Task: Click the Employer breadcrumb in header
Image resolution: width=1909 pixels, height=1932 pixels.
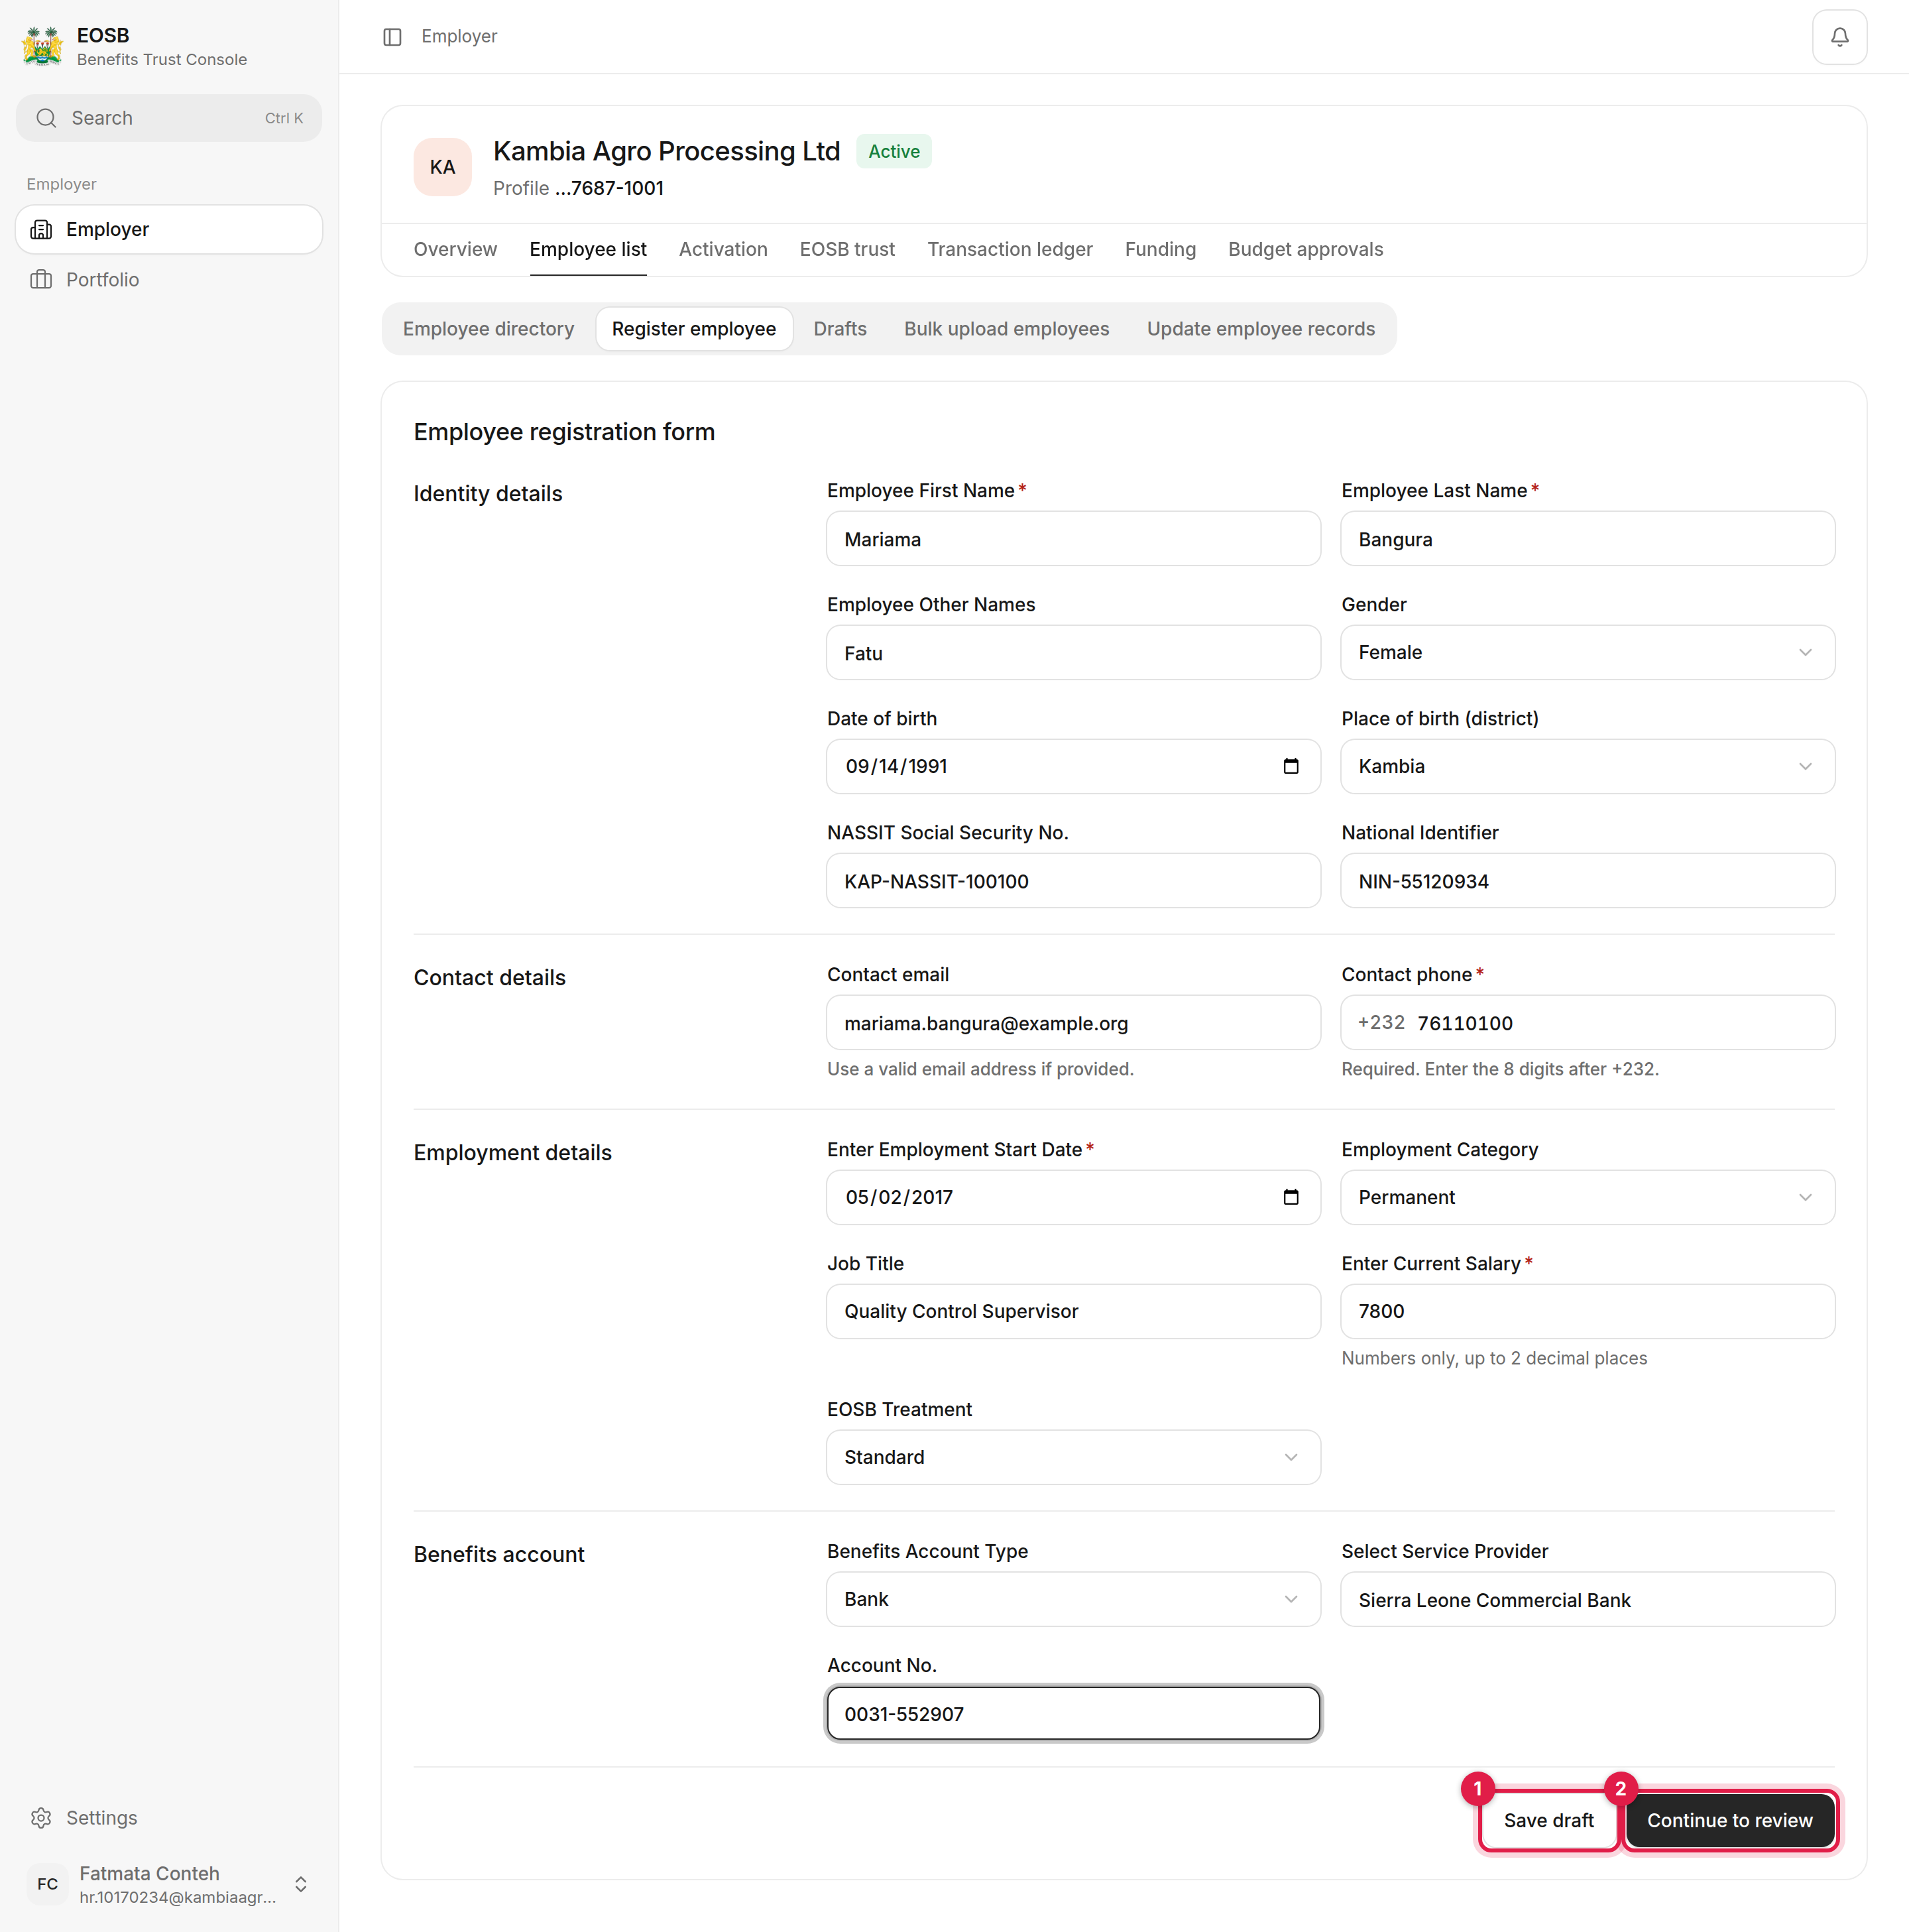Action: click(x=459, y=37)
